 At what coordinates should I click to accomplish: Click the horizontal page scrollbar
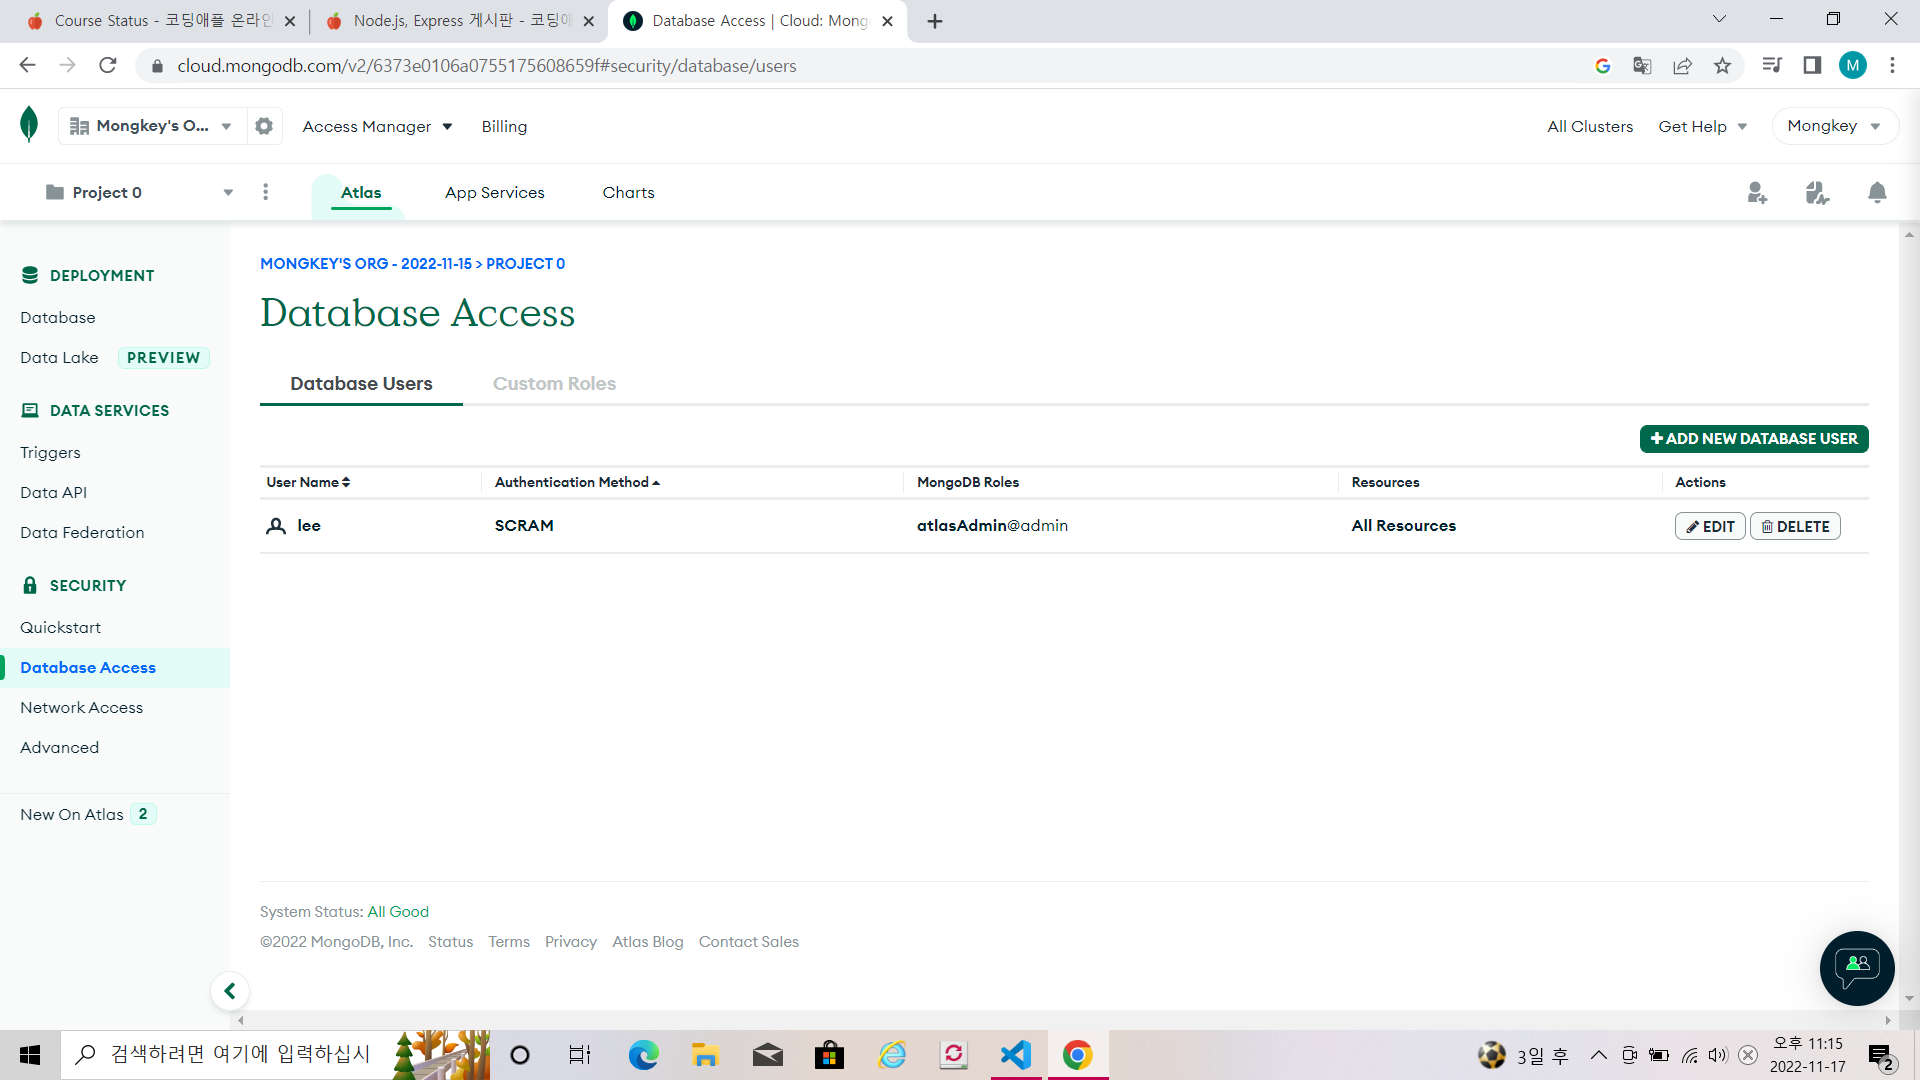pyautogui.click(x=1064, y=1020)
